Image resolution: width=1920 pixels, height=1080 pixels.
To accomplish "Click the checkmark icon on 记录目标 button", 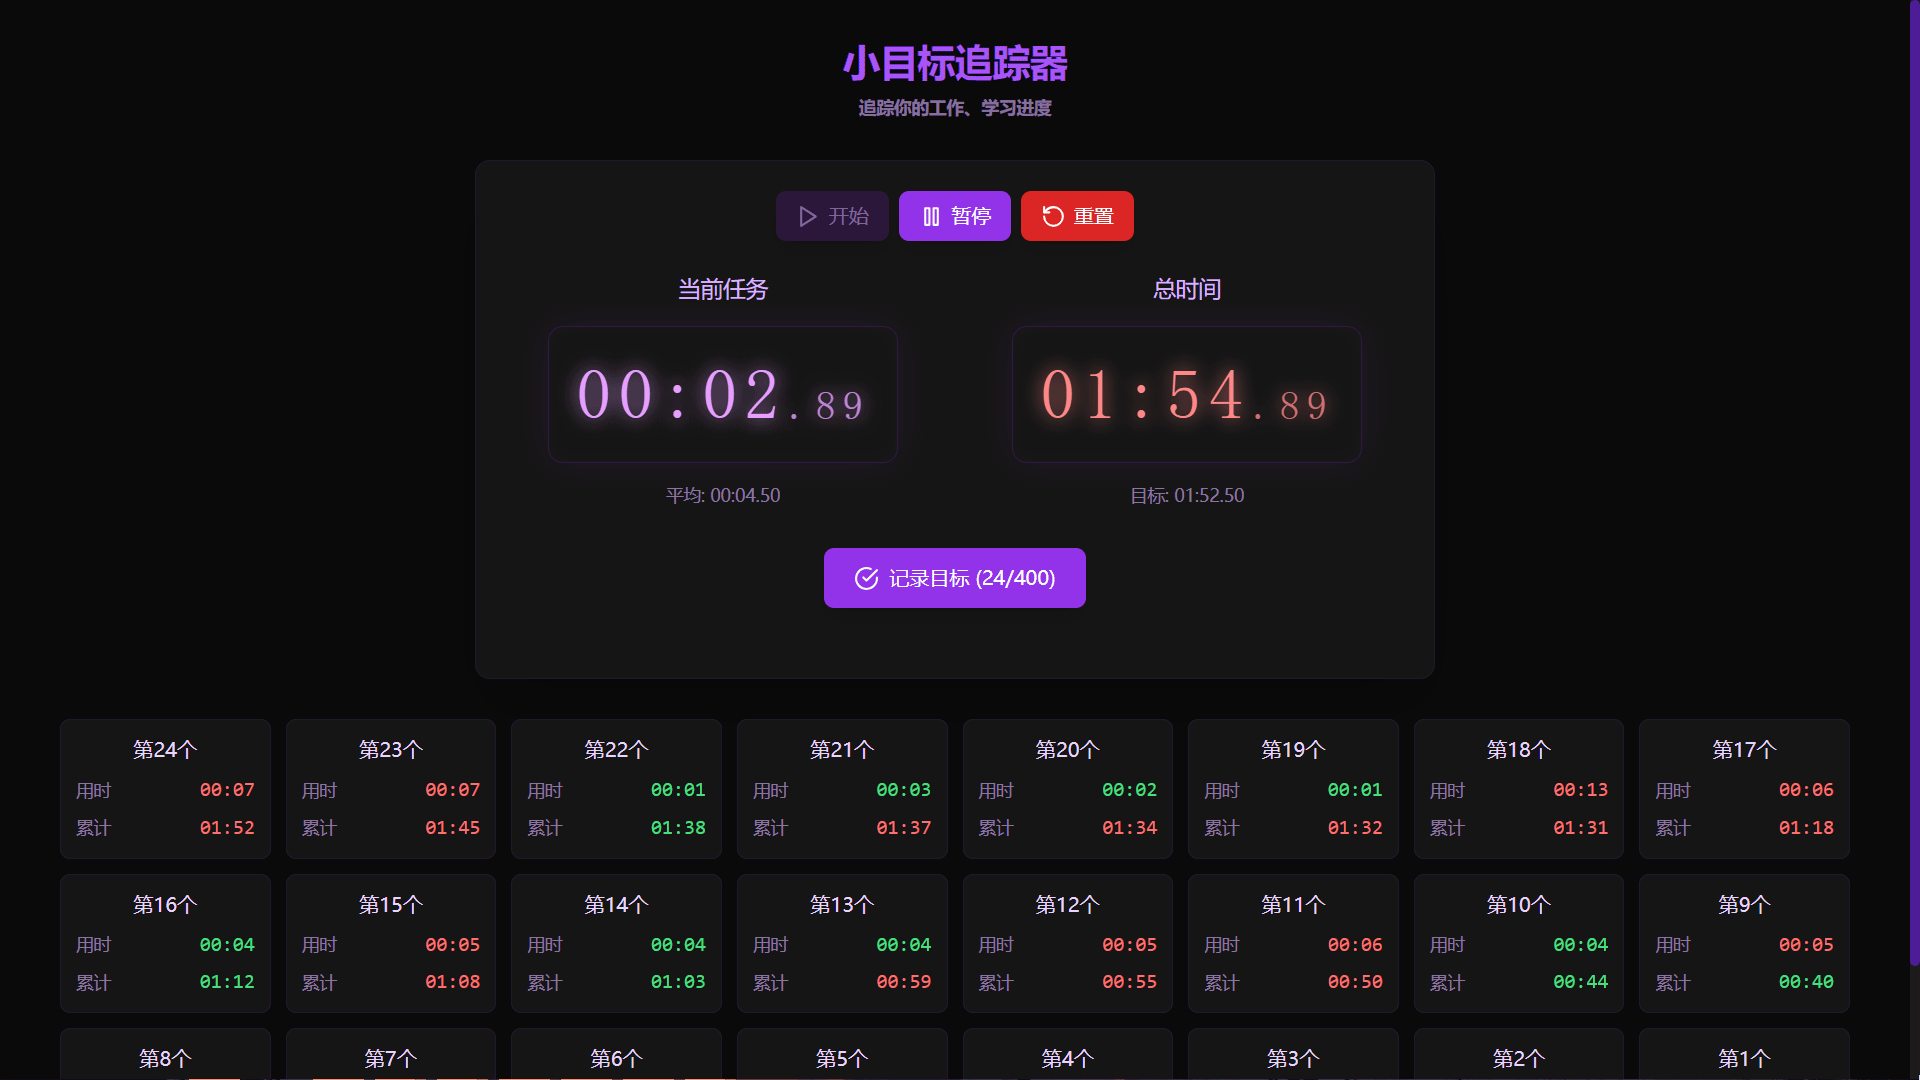I will click(866, 578).
